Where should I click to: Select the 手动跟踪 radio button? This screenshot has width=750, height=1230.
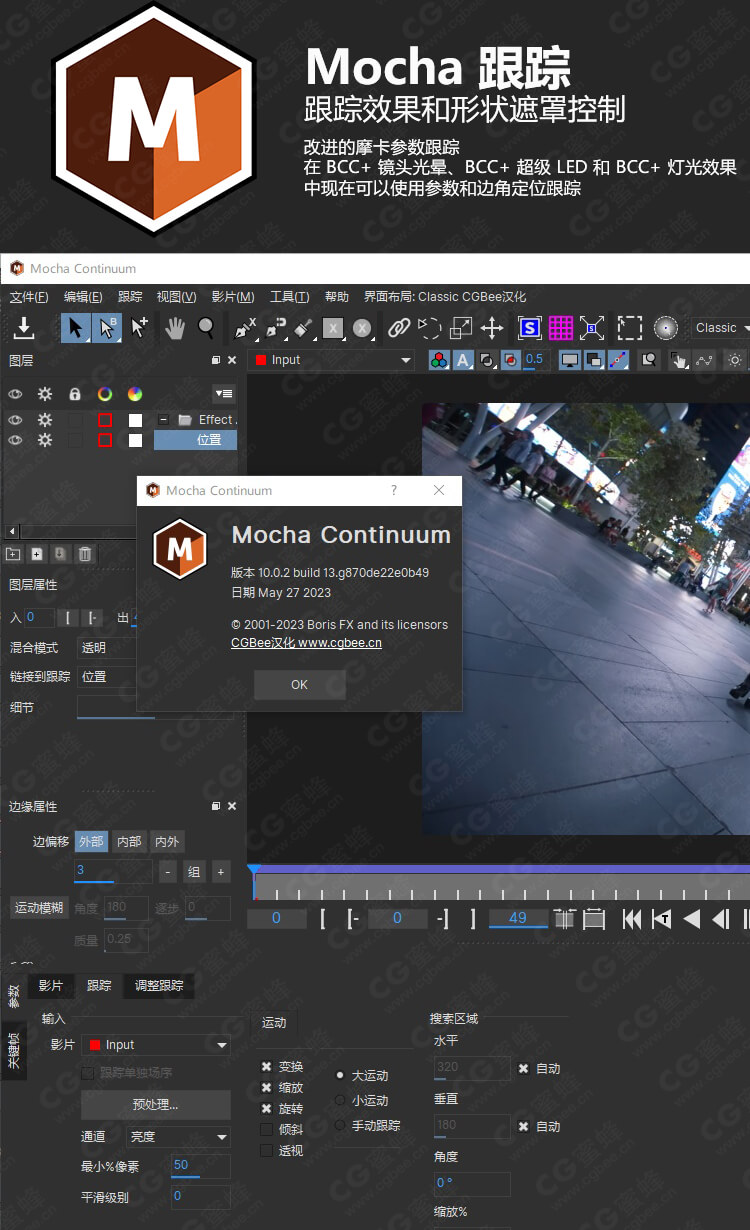coord(340,1125)
